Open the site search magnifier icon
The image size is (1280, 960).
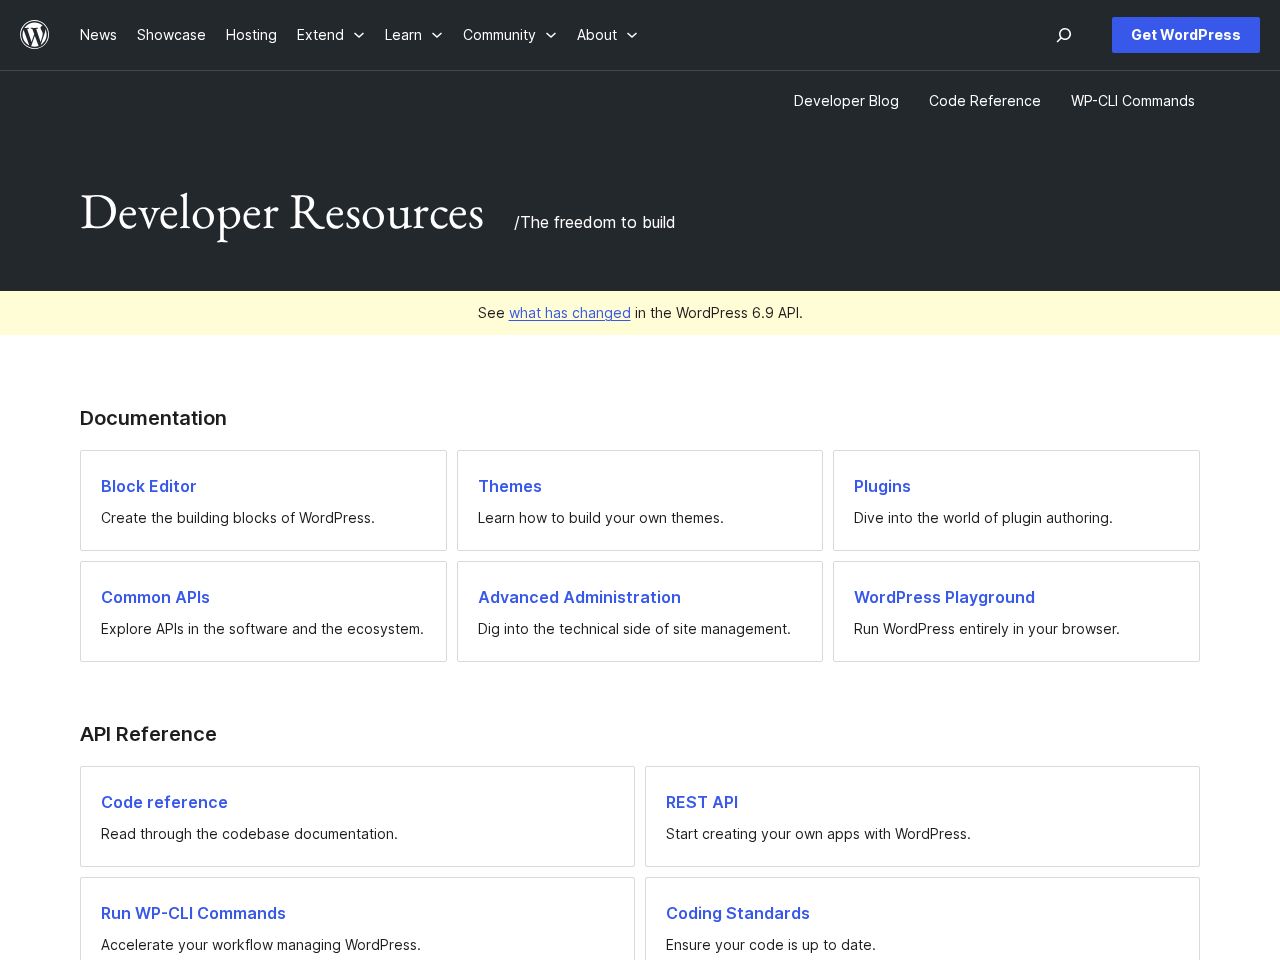[x=1064, y=35]
